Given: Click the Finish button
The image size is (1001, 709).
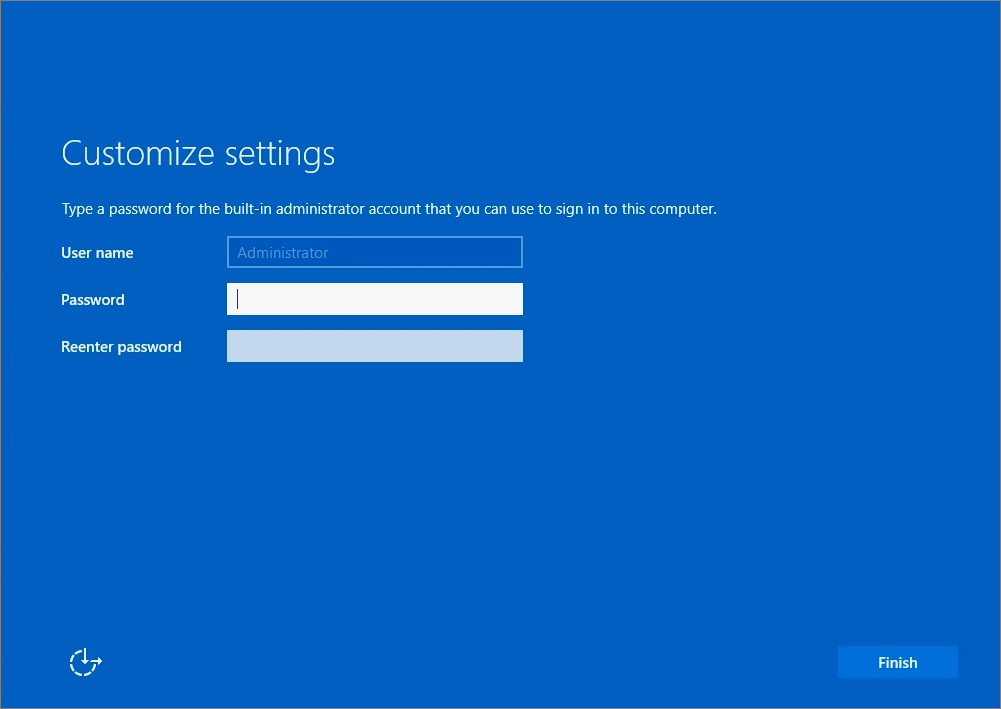Looking at the screenshot, I should pos(898,662).
